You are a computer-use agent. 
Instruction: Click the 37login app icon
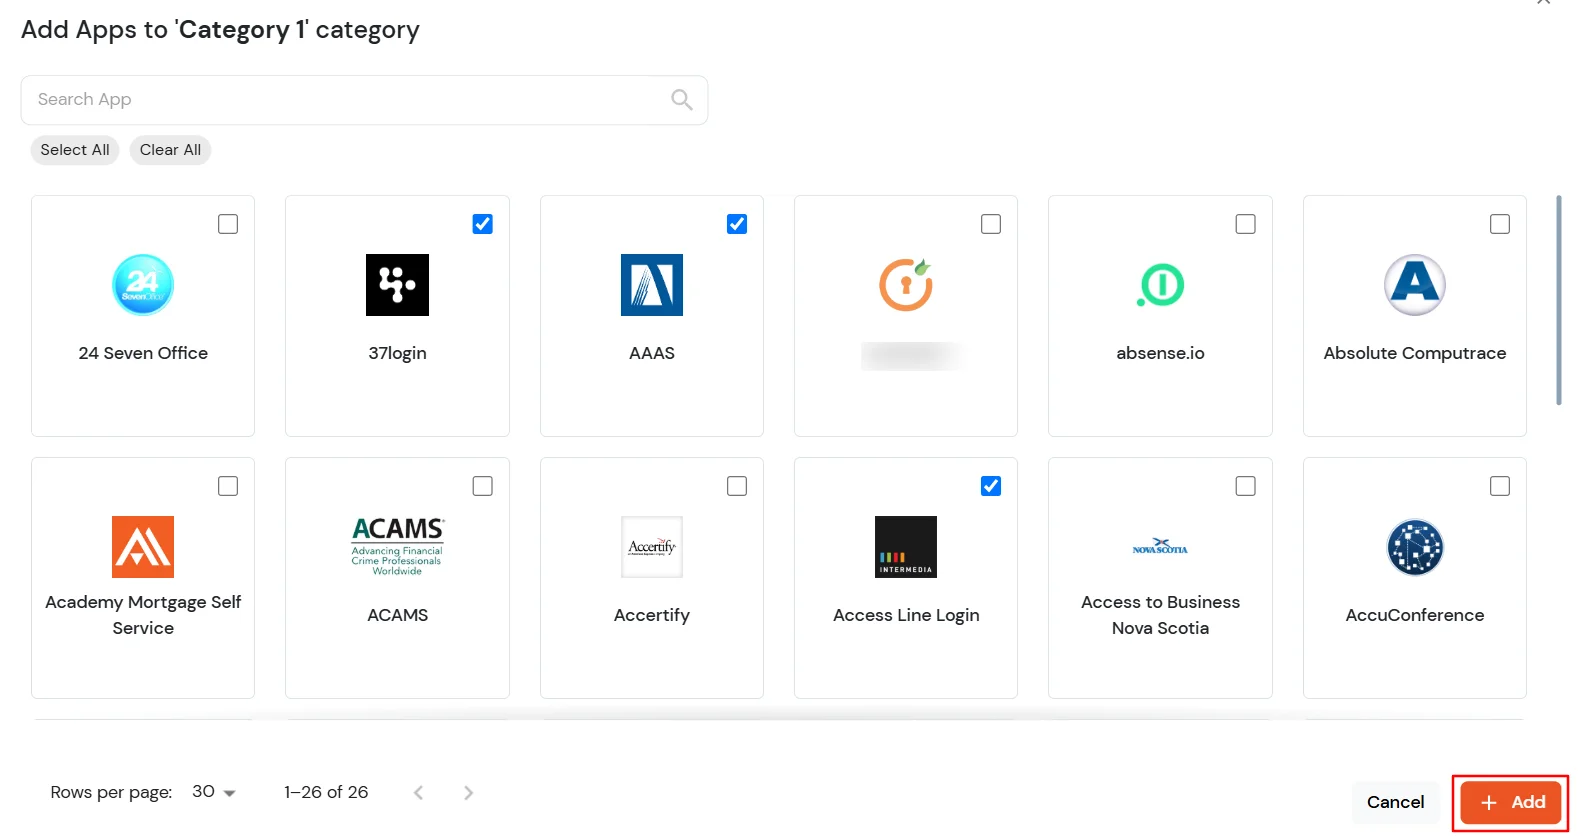[397, 285]
